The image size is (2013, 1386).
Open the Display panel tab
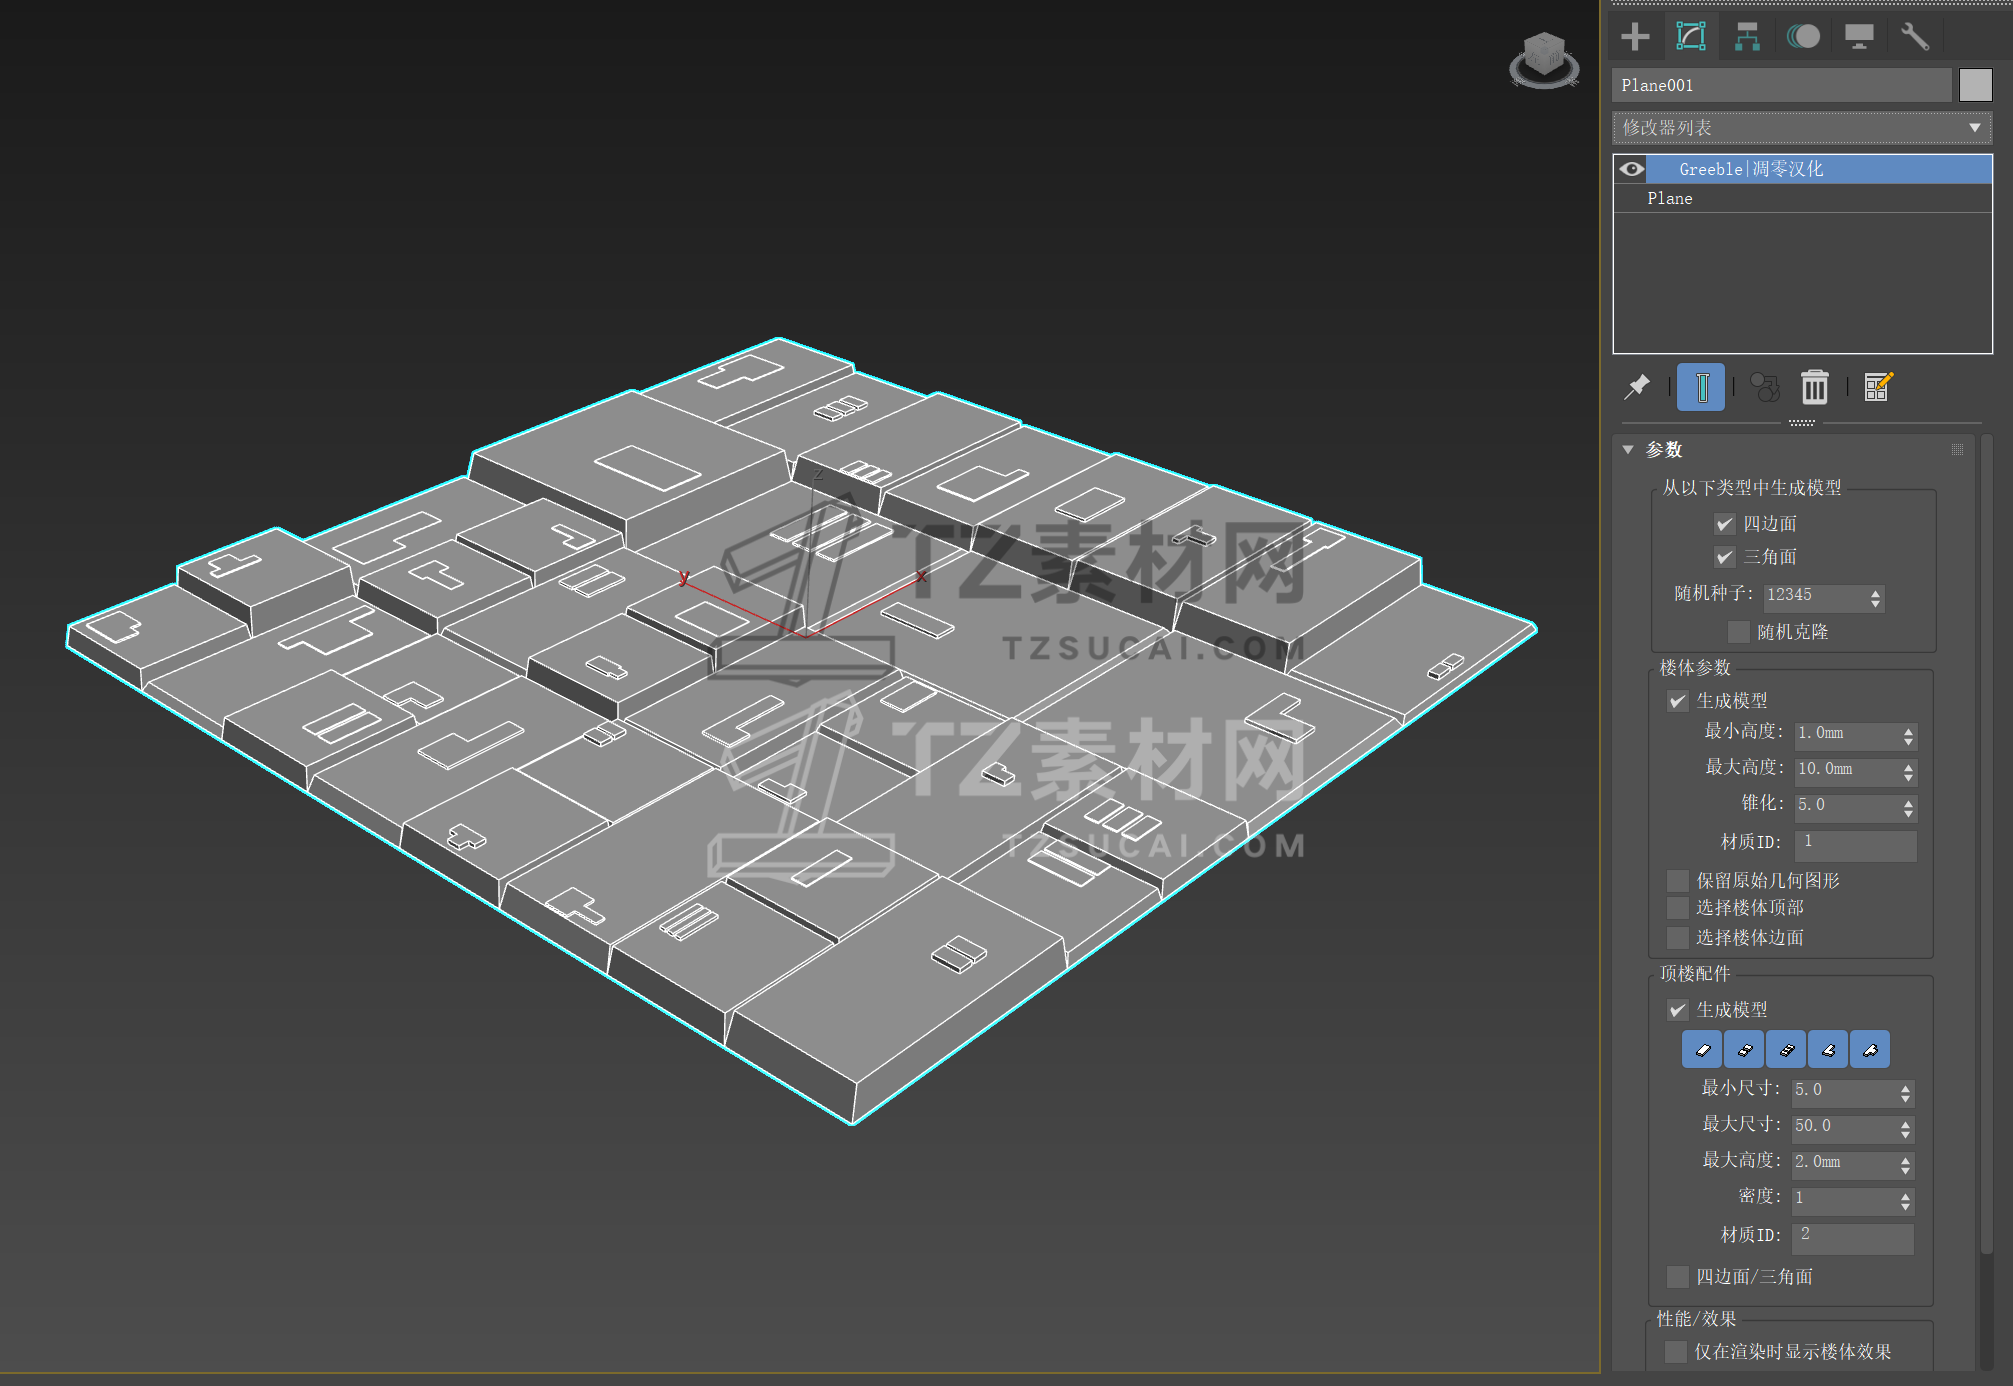click(x=1859, y=37)
